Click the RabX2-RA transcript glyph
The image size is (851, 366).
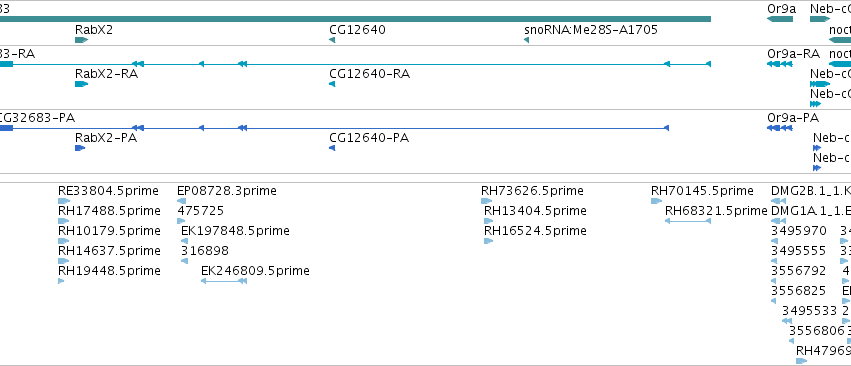pyautogui.click(x=81, y=84)
